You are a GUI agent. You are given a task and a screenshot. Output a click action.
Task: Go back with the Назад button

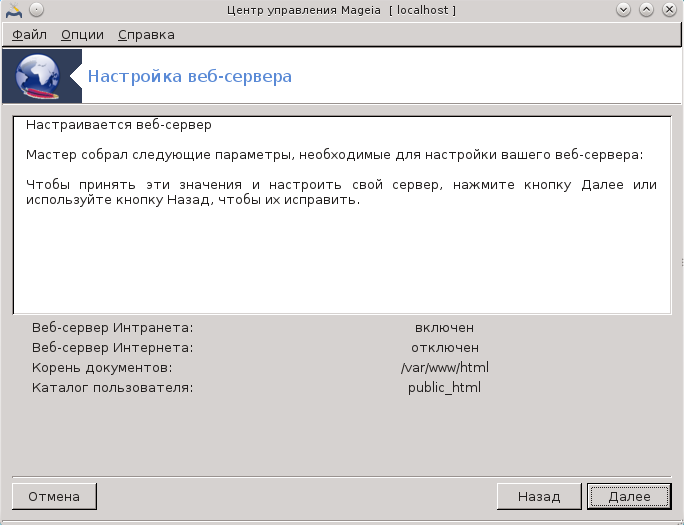click(539, 496)
